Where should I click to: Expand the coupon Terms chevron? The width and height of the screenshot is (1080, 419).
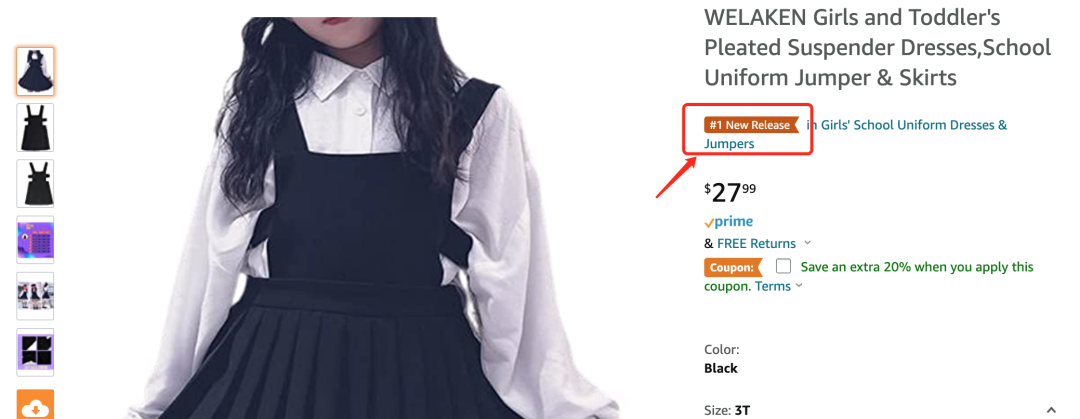point(800,287)
